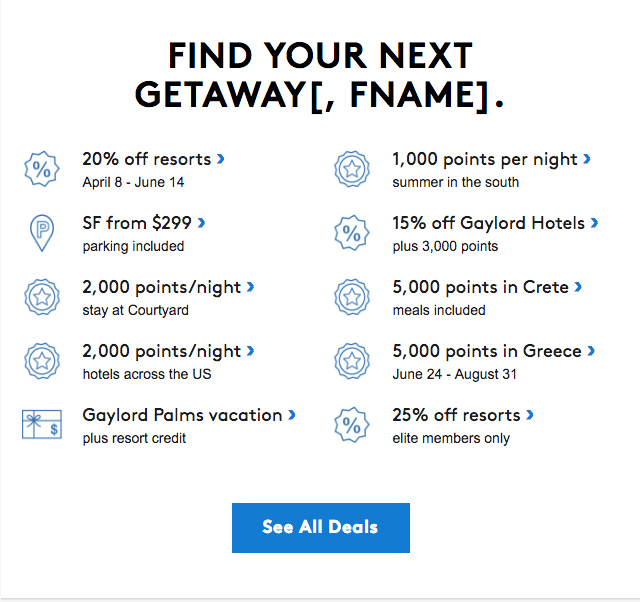
Task: Click the percent badge beside 15% off Gaylord Hotels
Action: (x=352, y=232)
